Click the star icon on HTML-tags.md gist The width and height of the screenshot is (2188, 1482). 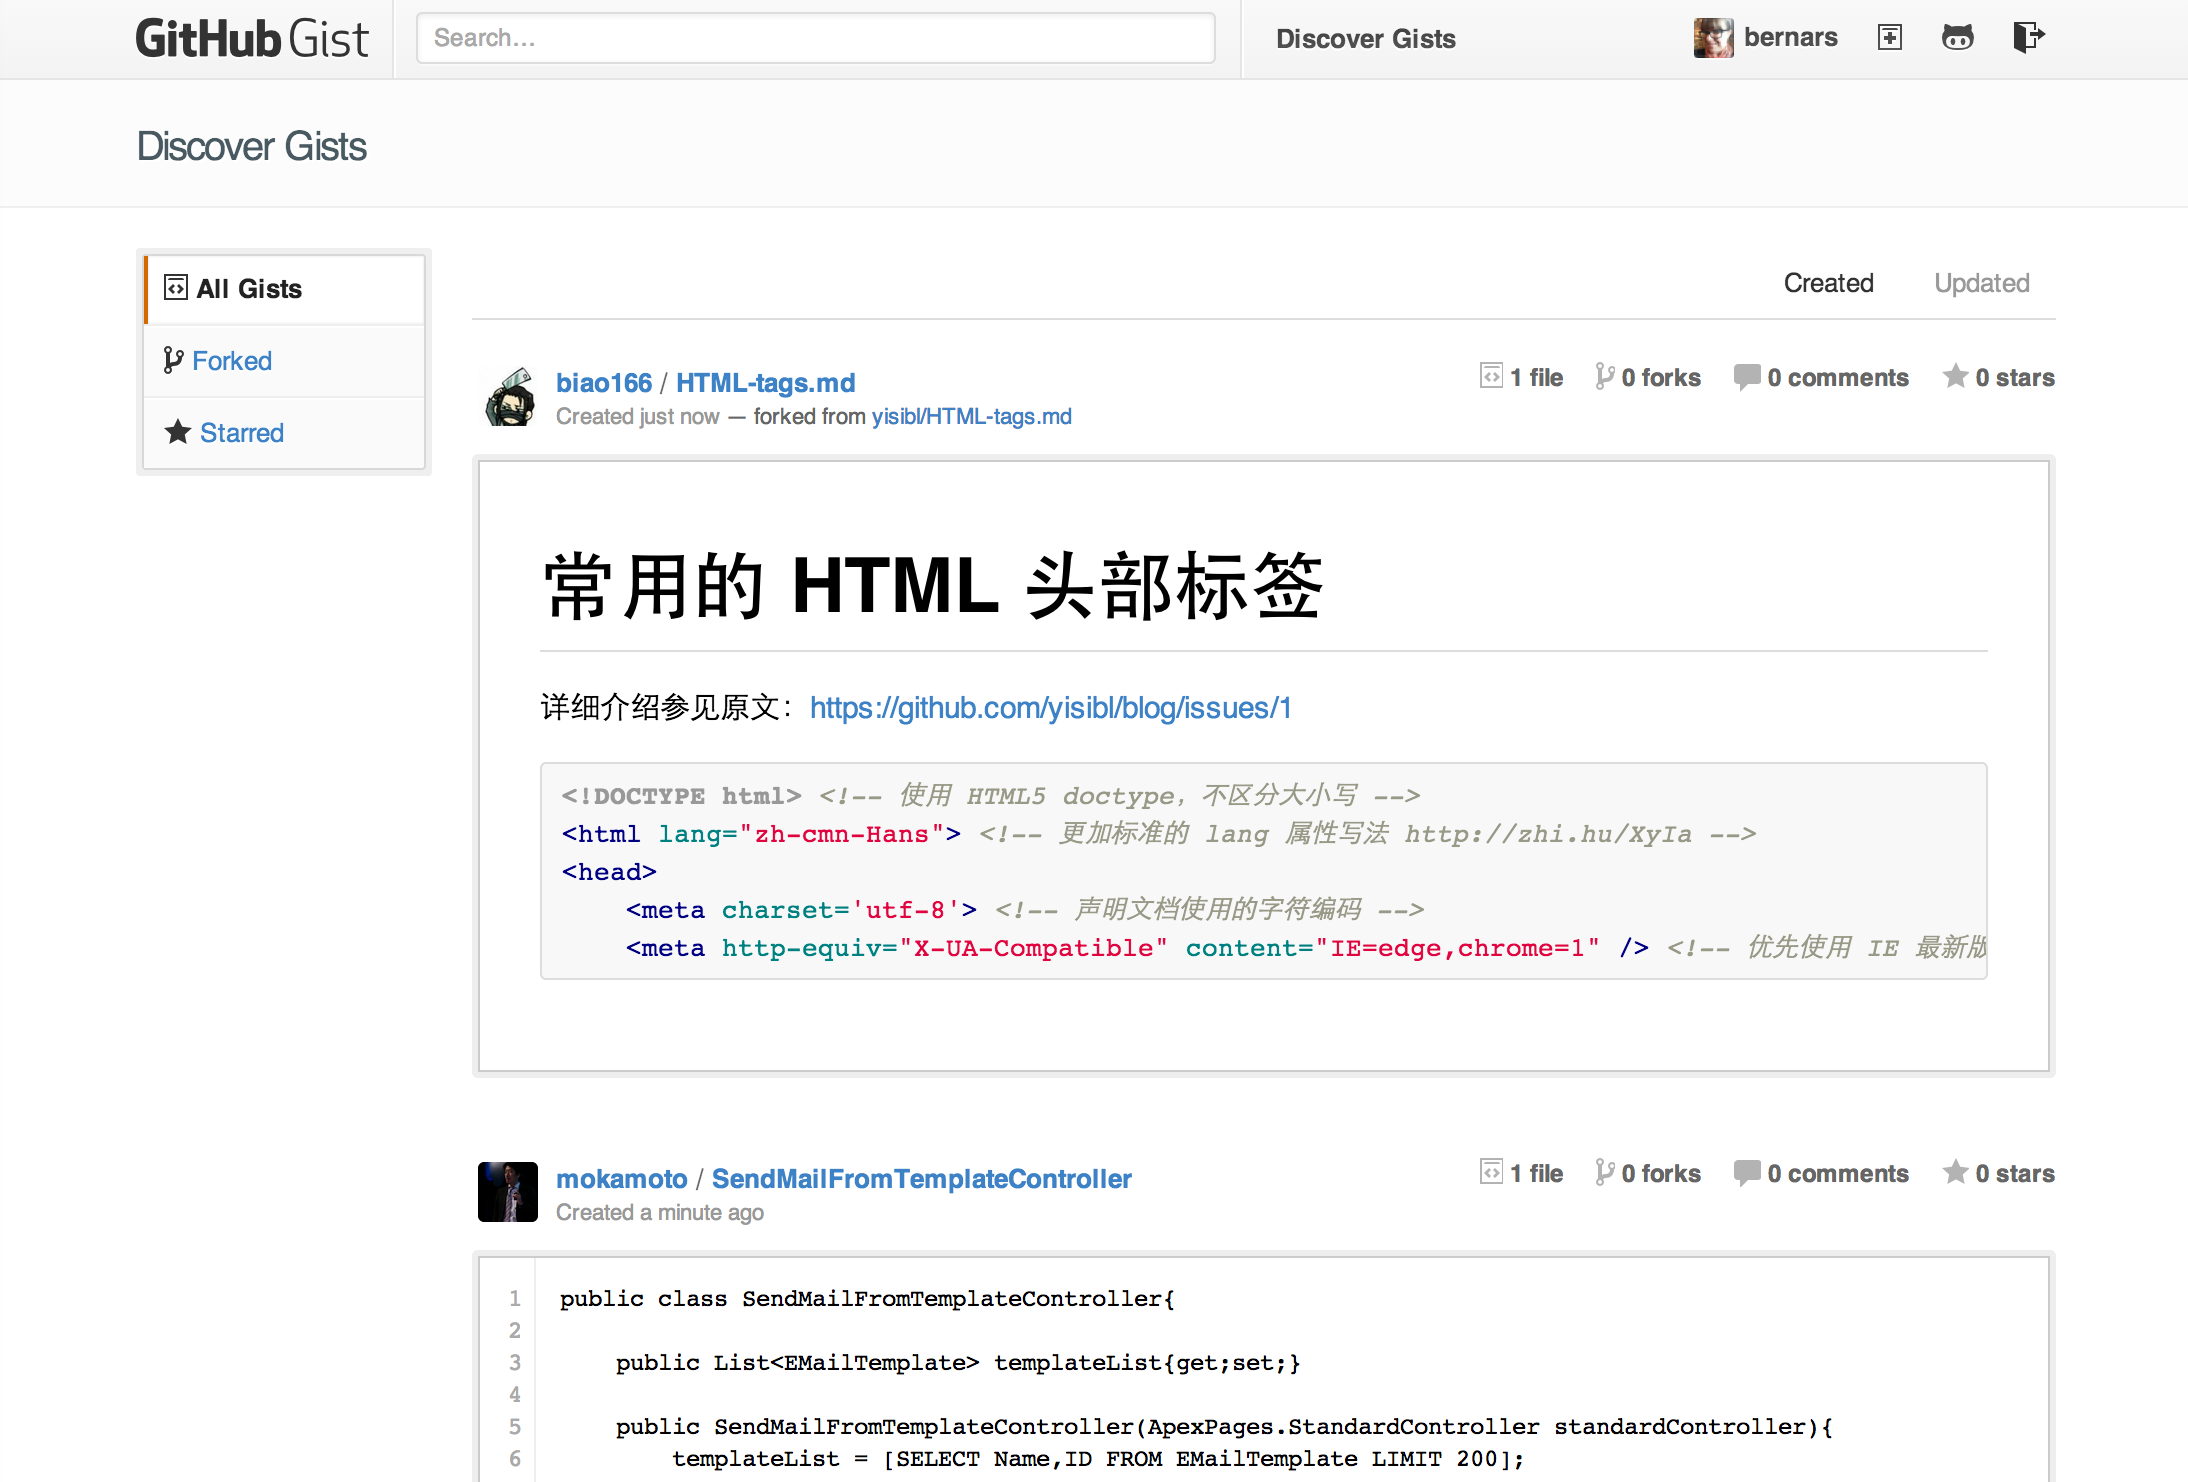point(1955,377)
